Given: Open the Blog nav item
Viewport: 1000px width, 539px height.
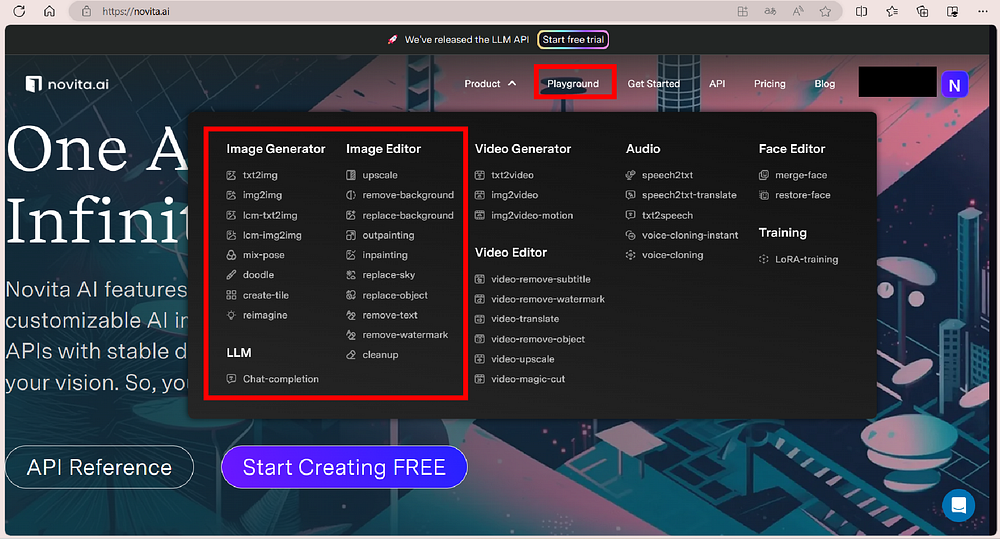Looking at the screenshot, I should click(825, 84).
